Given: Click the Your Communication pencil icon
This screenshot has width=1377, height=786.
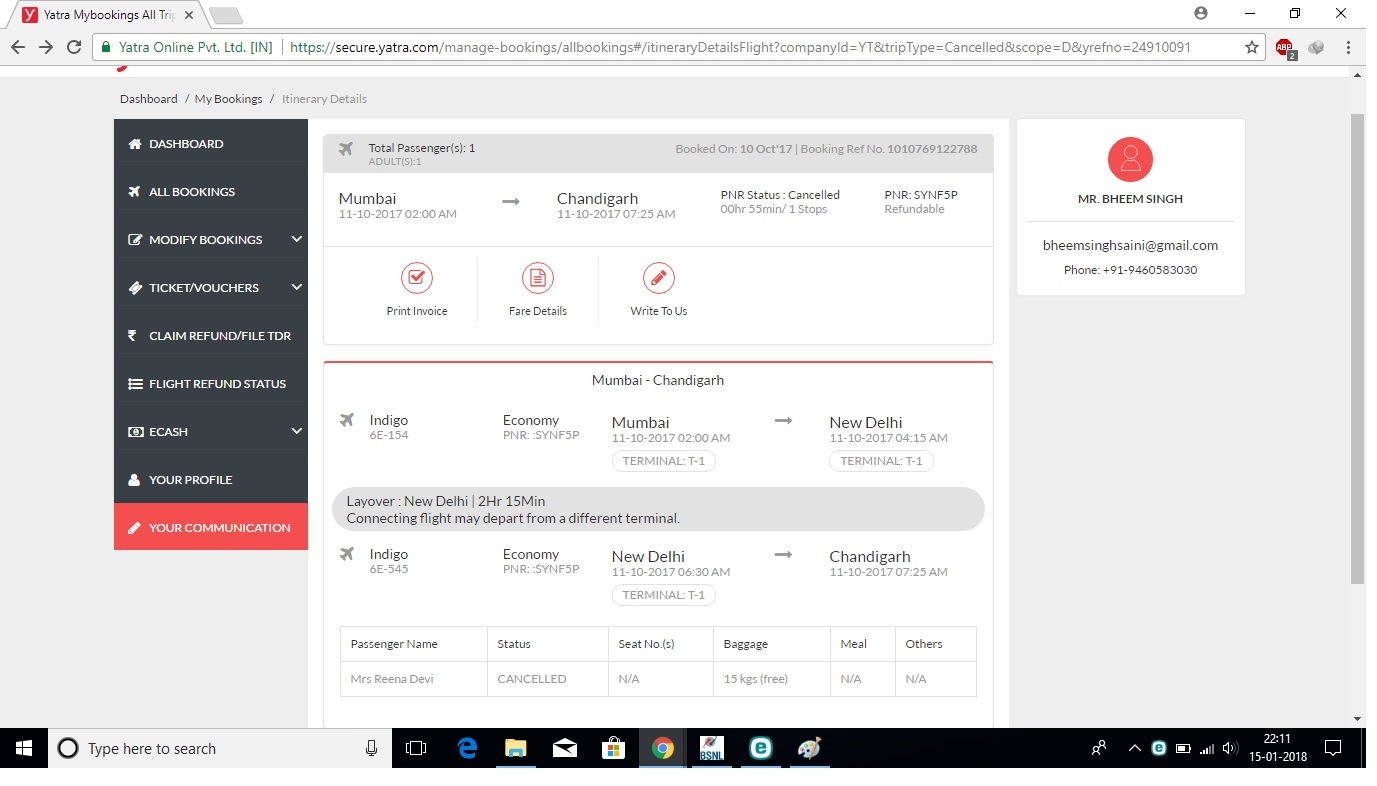Looking at the screenshot, I should coord(134,528).
